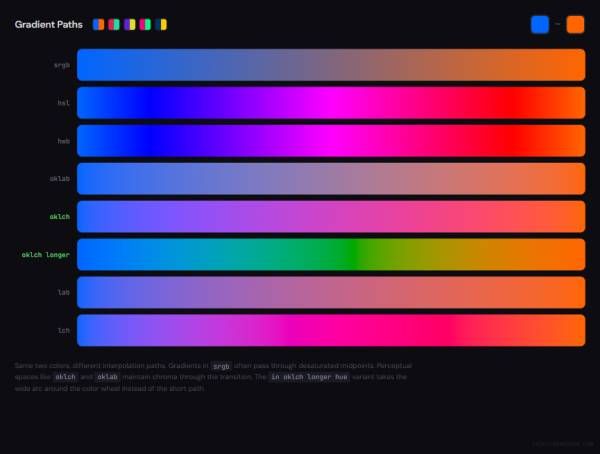Open the blue start color picker
The height and width of the screenshot is (454, 600).
540,24
